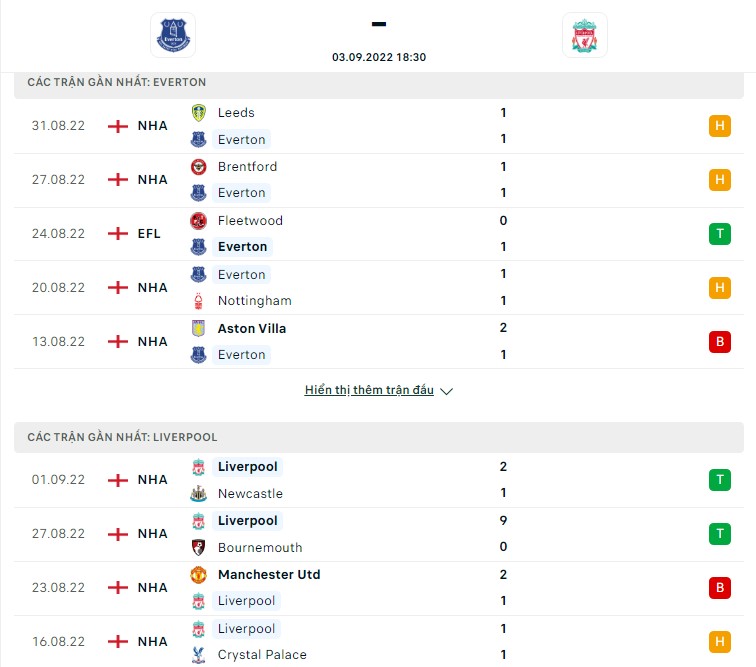Click the chevron next to 'Hiển thị thêm trận đấu'
The image size is (756, 667).
[x=446, y=391]
